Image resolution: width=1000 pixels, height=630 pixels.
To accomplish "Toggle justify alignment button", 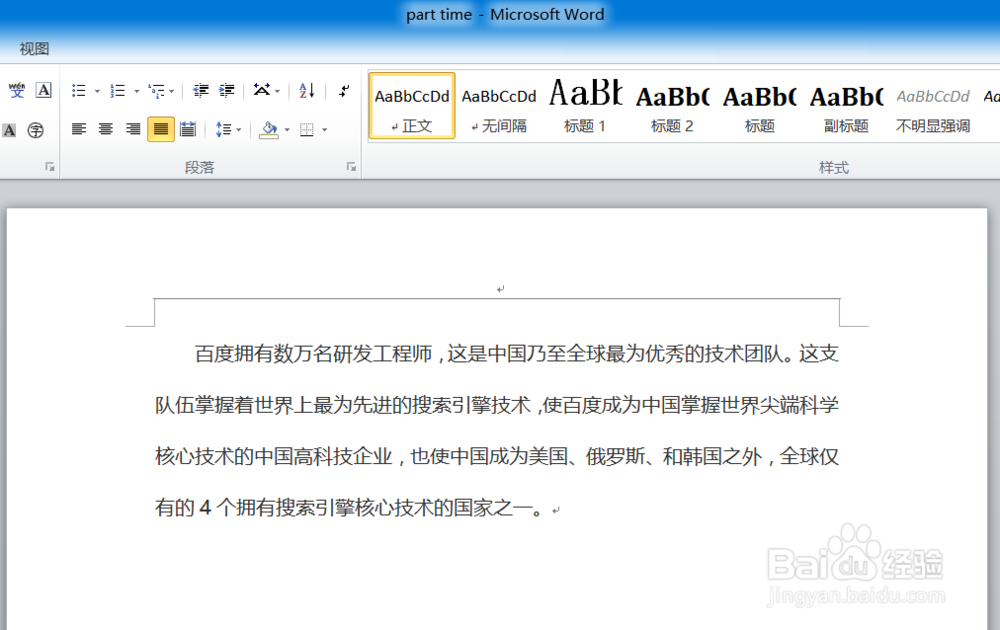I will point(161,129).
